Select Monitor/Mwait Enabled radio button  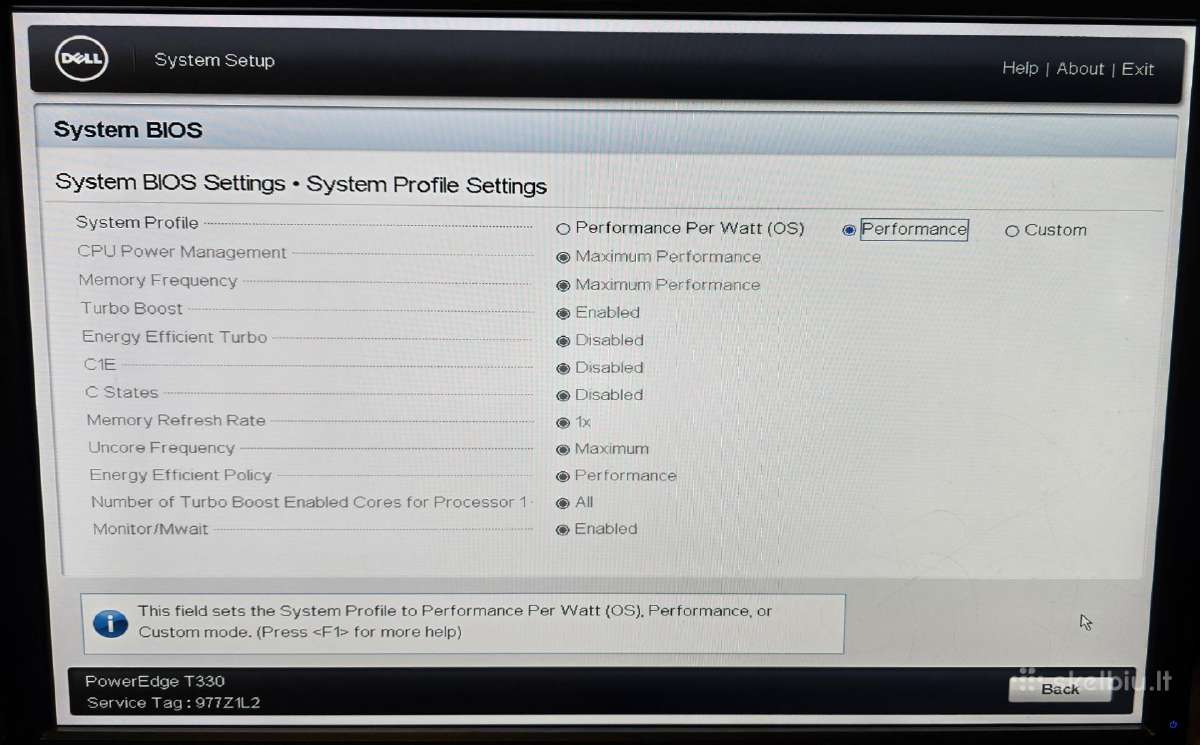coord(563,530)
